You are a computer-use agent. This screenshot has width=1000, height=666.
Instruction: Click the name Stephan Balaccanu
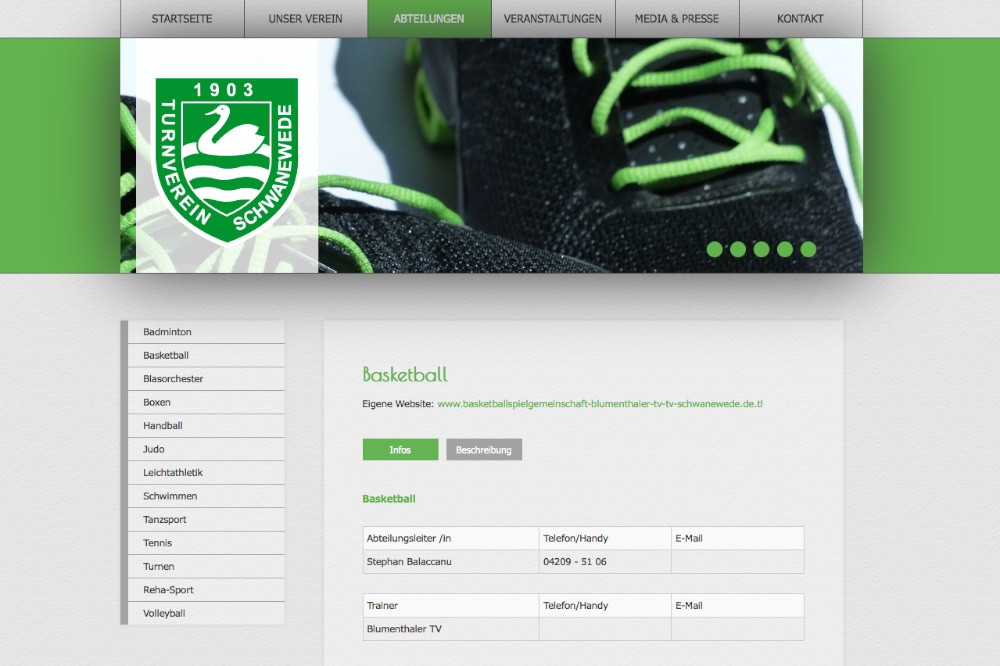coord(409,562)
